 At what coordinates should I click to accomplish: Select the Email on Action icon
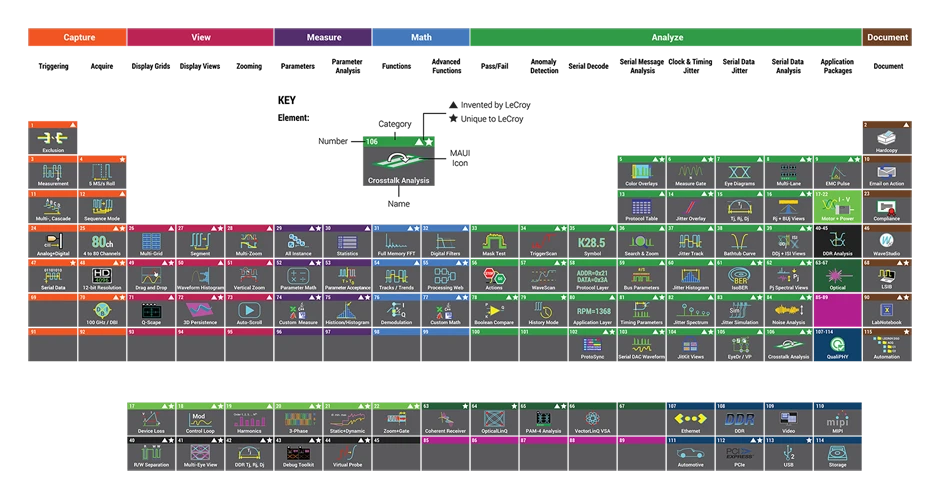(886, 173)
